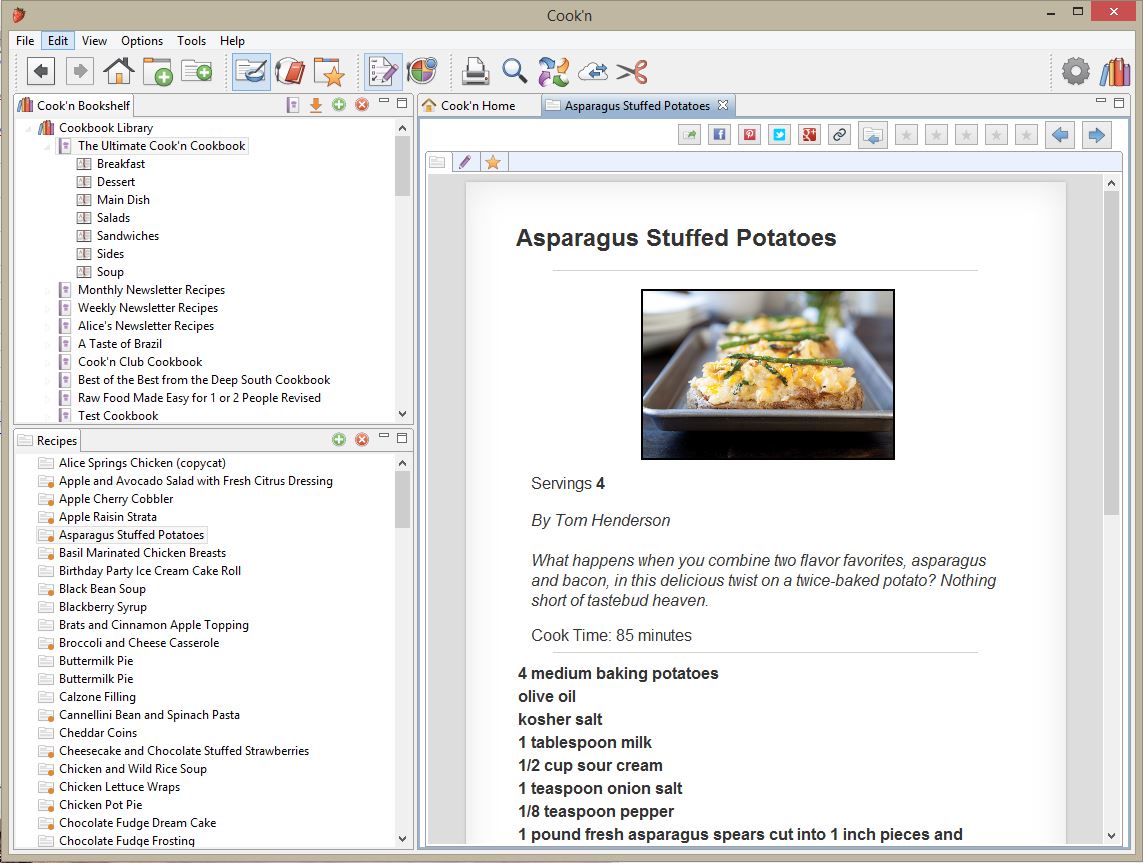The width and height of the screenshot is (1143, 863).
Task: Open the nutrition pie plate icon
Action: 421,71
